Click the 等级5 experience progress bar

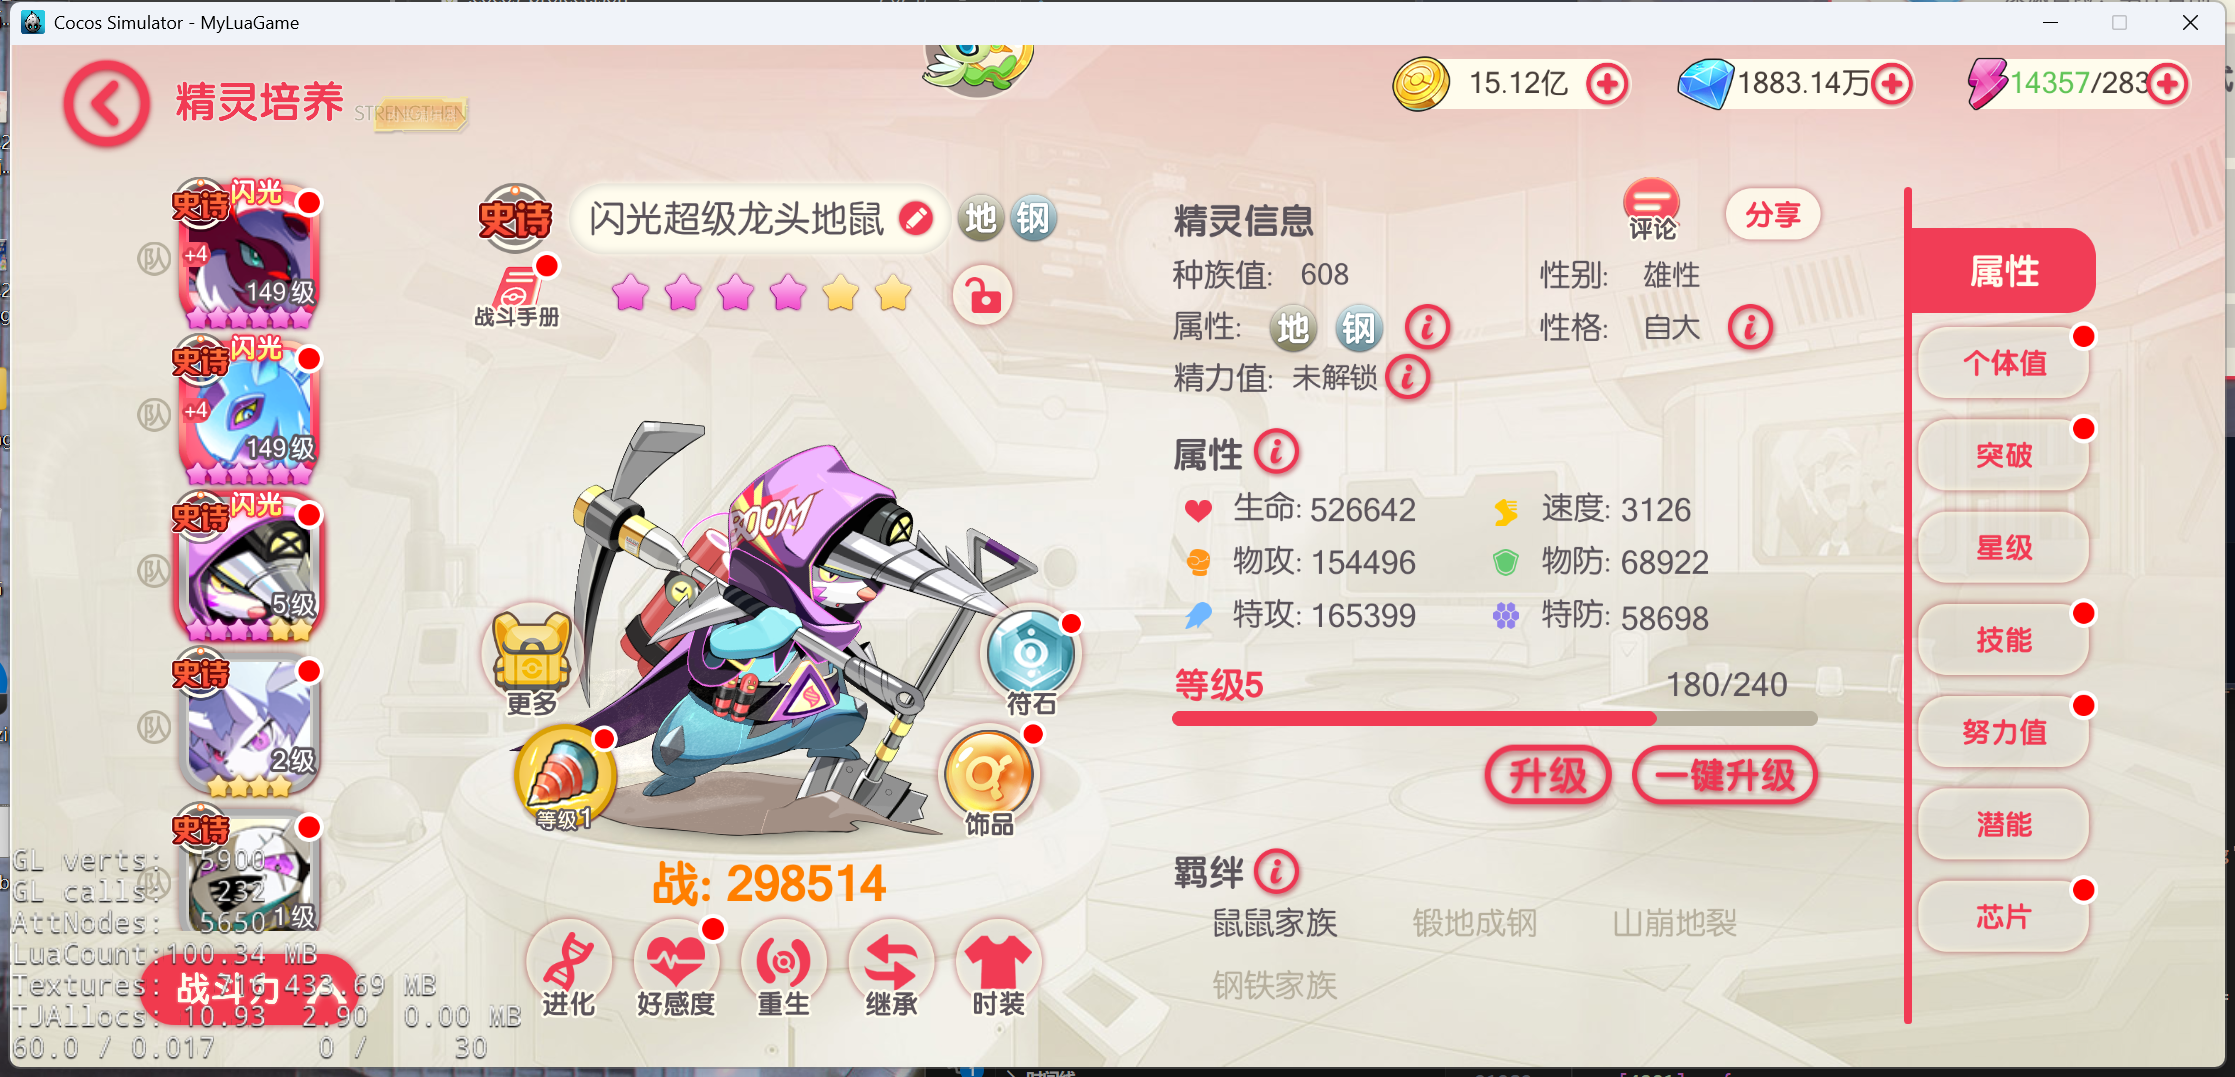[1494, 718]
